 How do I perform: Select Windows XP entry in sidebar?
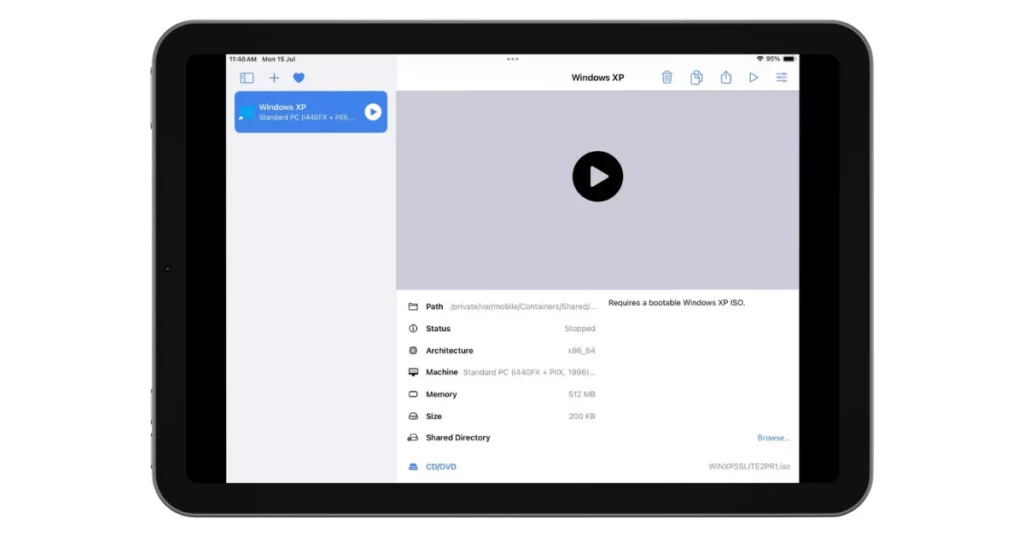pos(311,112)
